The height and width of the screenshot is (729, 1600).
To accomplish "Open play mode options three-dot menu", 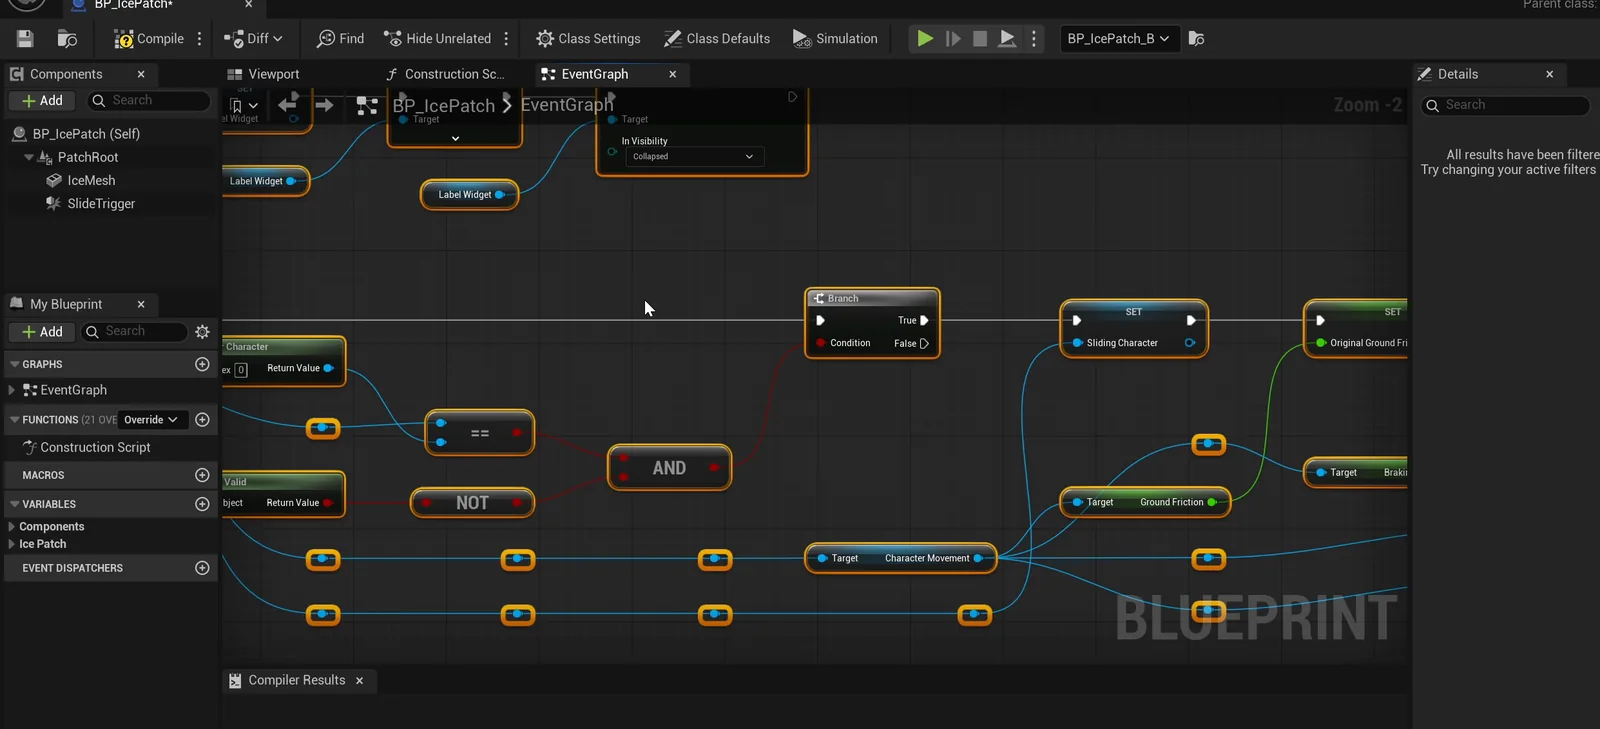I will tap(1034, 39).
